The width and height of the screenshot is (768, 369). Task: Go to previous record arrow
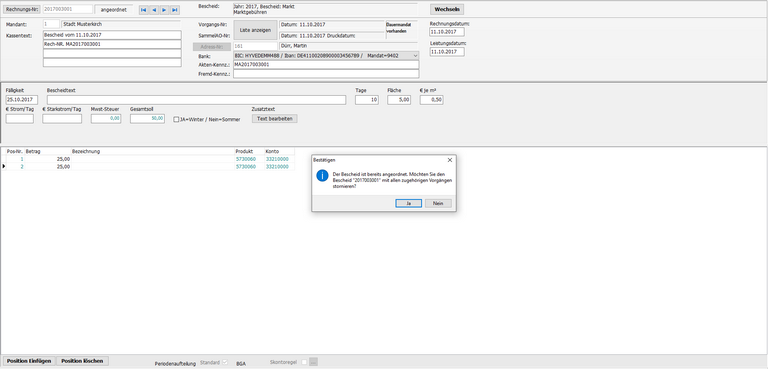[x=154, y=10]
